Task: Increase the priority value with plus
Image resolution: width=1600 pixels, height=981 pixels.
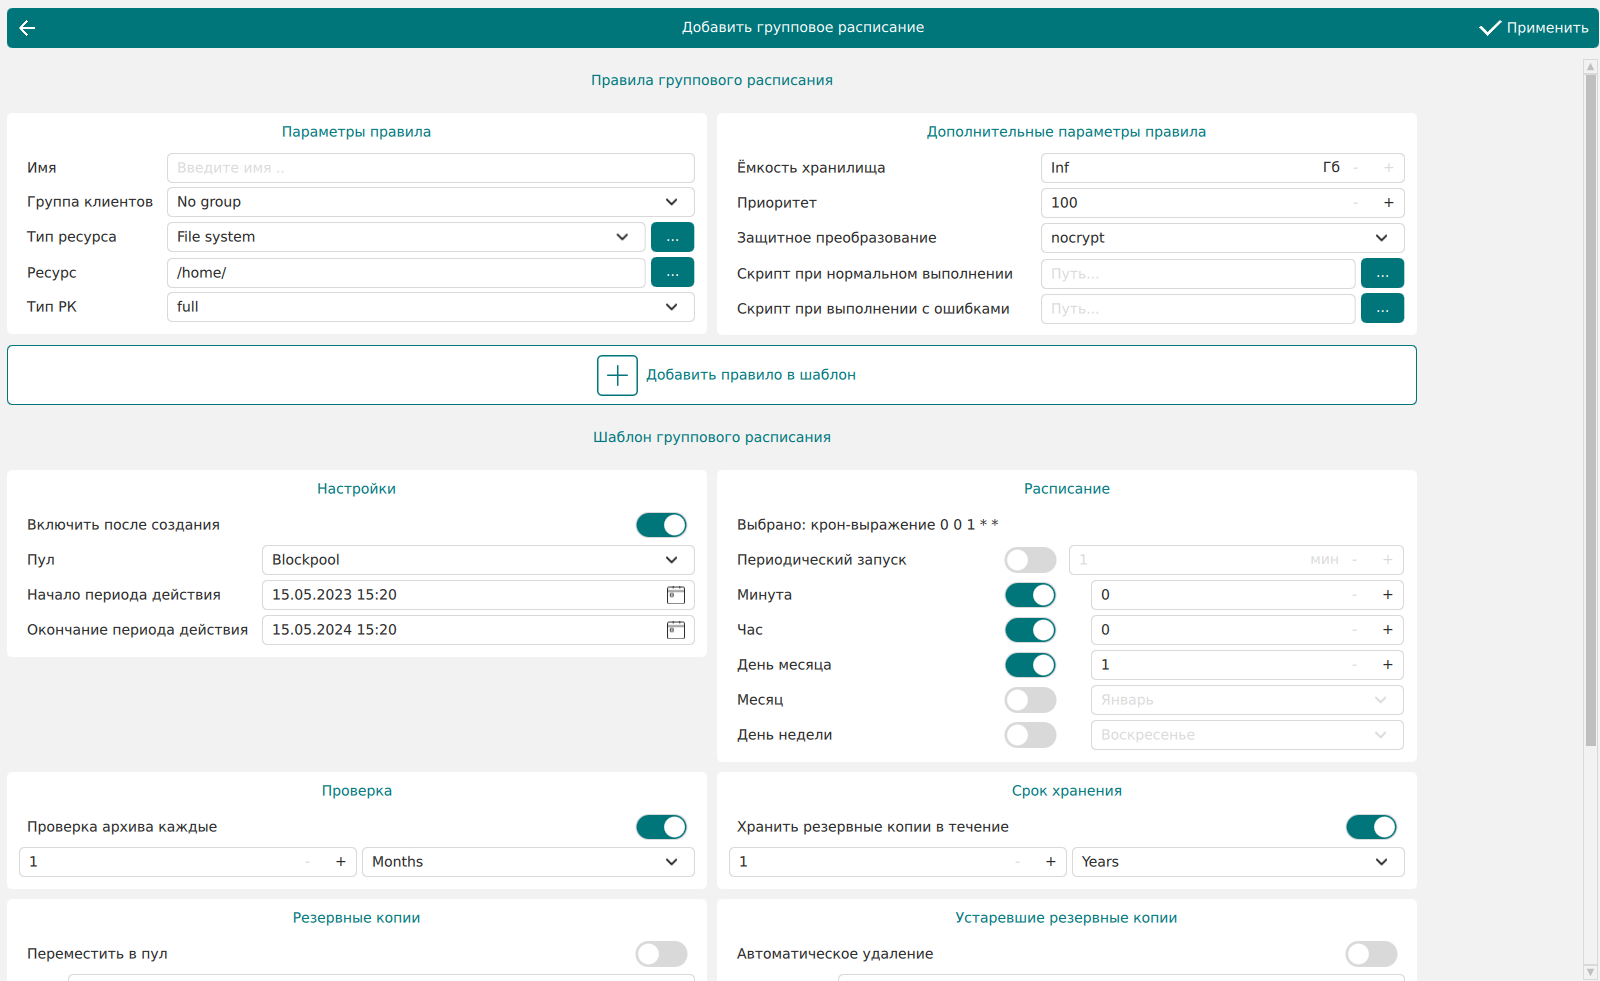Action: 1388,203
